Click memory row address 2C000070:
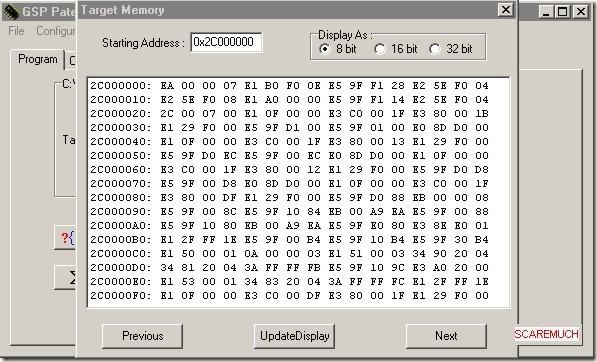597x362 pixels. [121, 183]
